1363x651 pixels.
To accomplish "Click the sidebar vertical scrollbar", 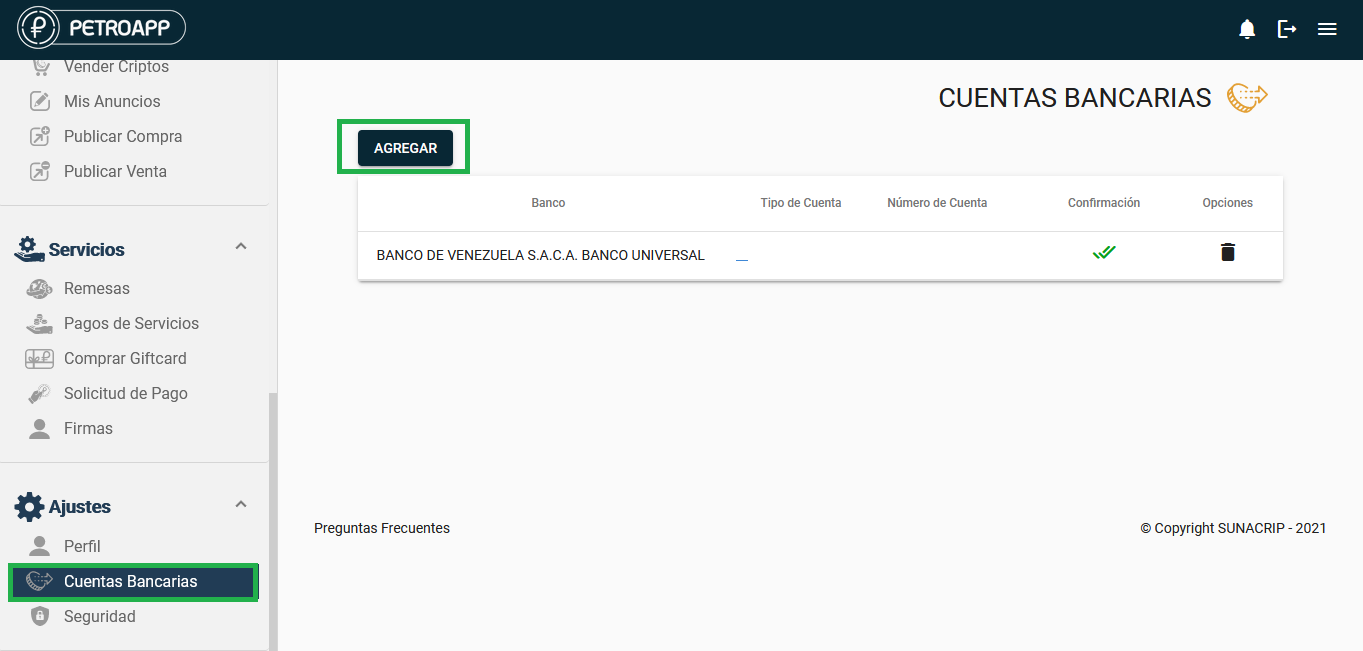I will (x=273, y=520).
